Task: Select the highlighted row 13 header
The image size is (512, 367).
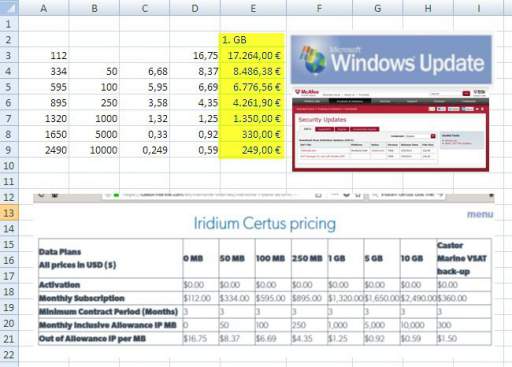Action: (9, 213)
